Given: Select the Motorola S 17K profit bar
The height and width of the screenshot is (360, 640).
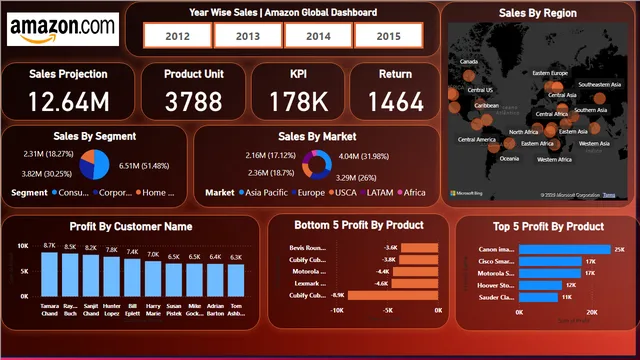Looking at the screenshot, I should (550, 273).
